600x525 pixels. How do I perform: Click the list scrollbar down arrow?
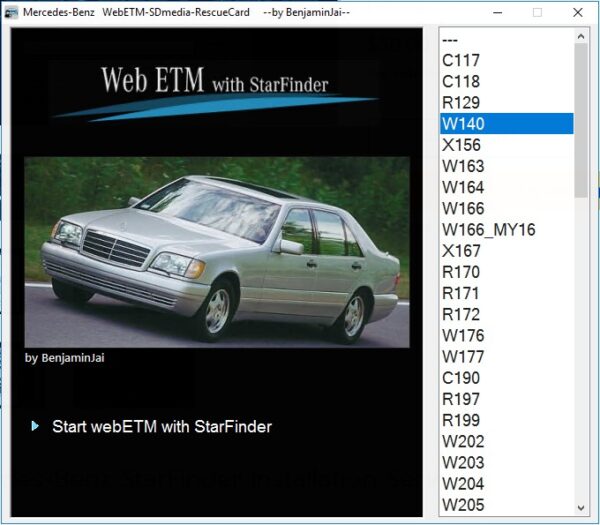click(581, 508)
